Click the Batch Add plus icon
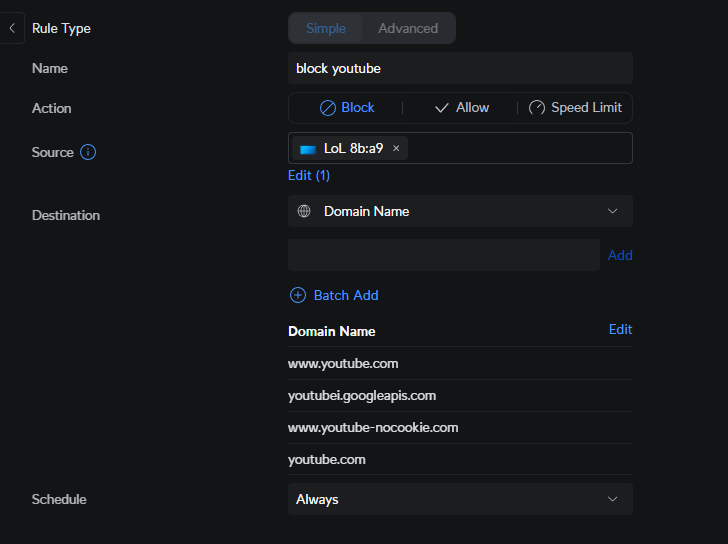 coord(297,295)
